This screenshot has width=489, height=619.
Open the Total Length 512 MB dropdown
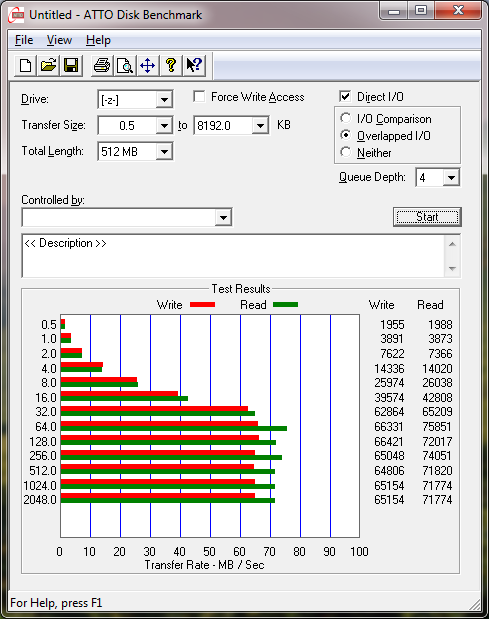click(x=164, y=152)
